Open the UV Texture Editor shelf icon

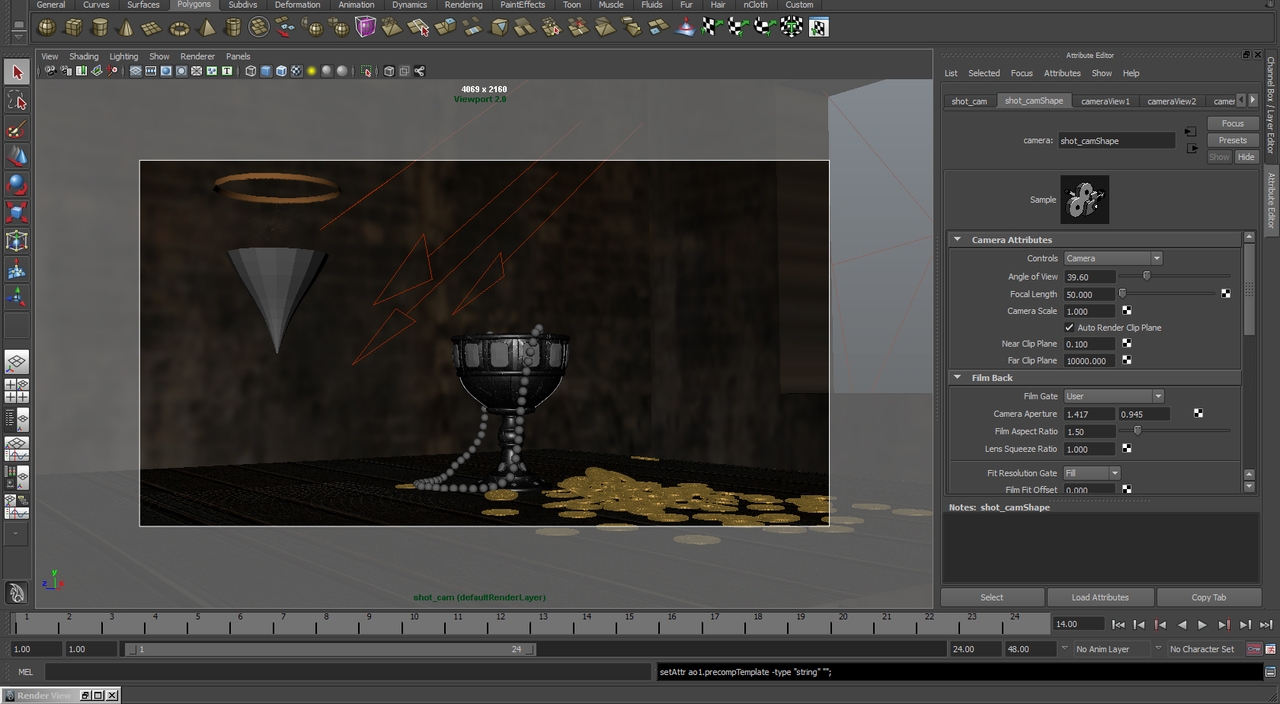(818, 27)
